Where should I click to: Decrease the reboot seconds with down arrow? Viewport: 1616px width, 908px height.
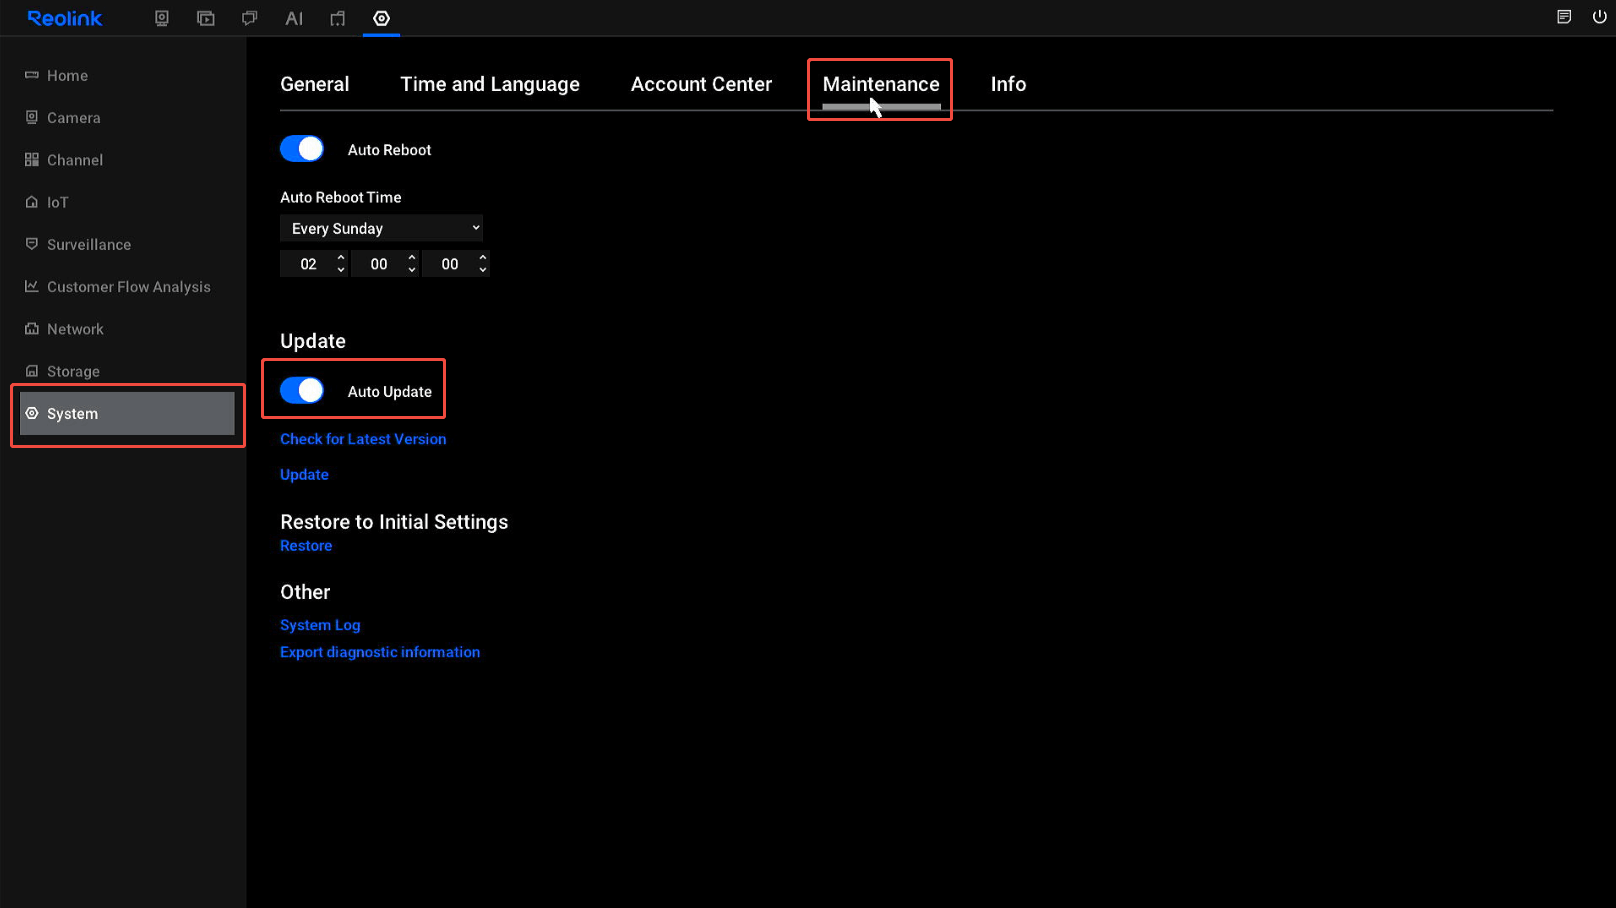click(x=483, y=270)
